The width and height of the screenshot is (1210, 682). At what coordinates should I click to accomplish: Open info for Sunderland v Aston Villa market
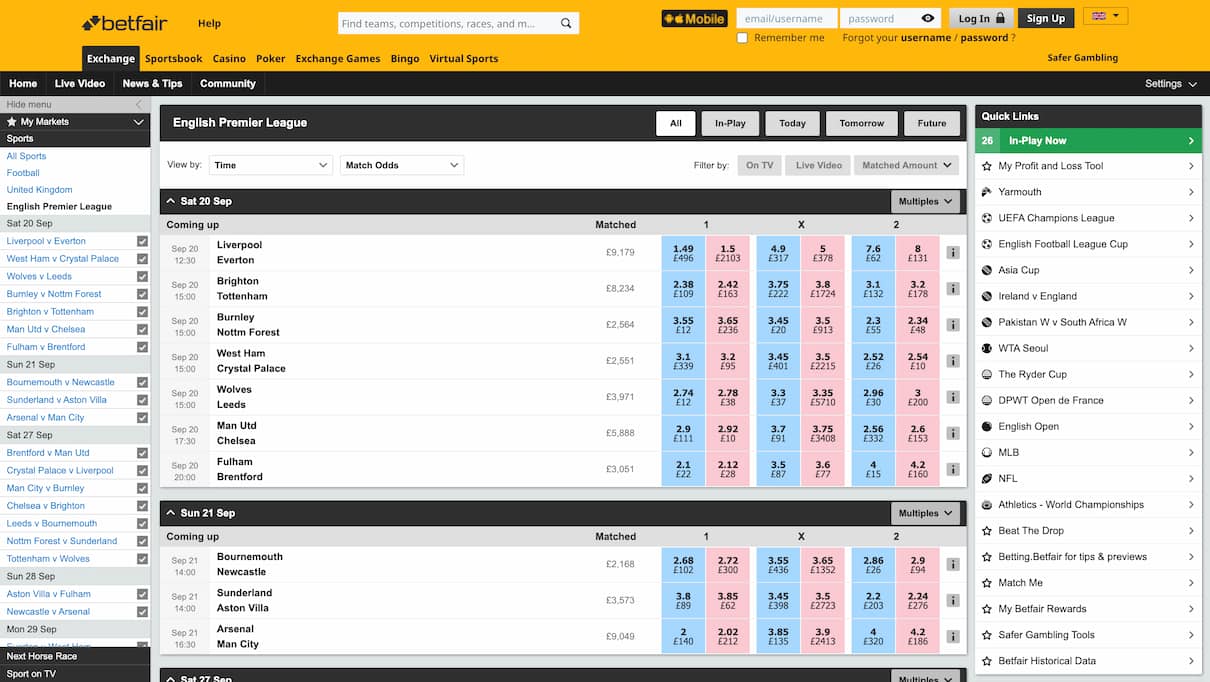tap(953, 601)
